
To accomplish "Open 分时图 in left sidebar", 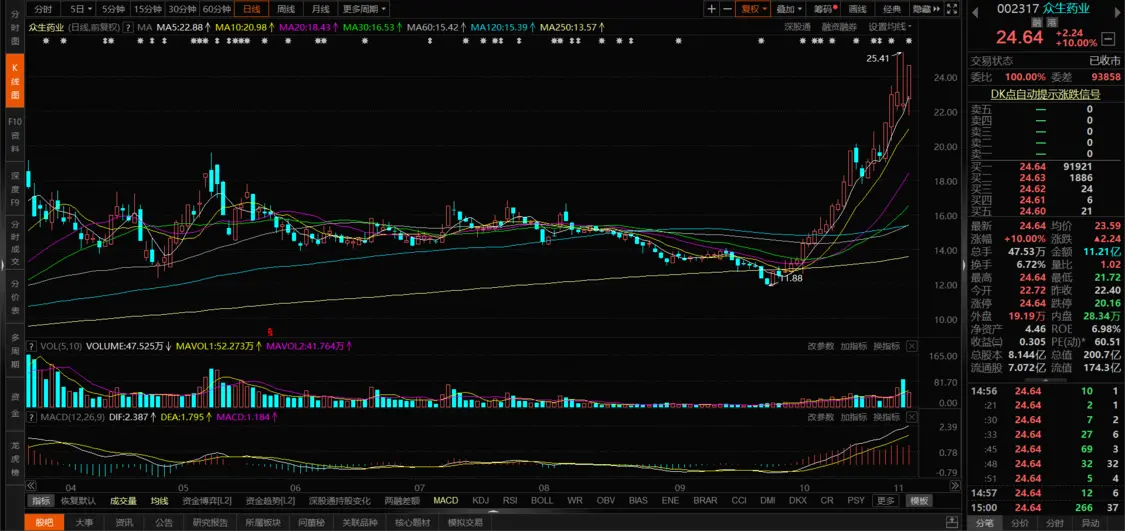I will point(15,29).
